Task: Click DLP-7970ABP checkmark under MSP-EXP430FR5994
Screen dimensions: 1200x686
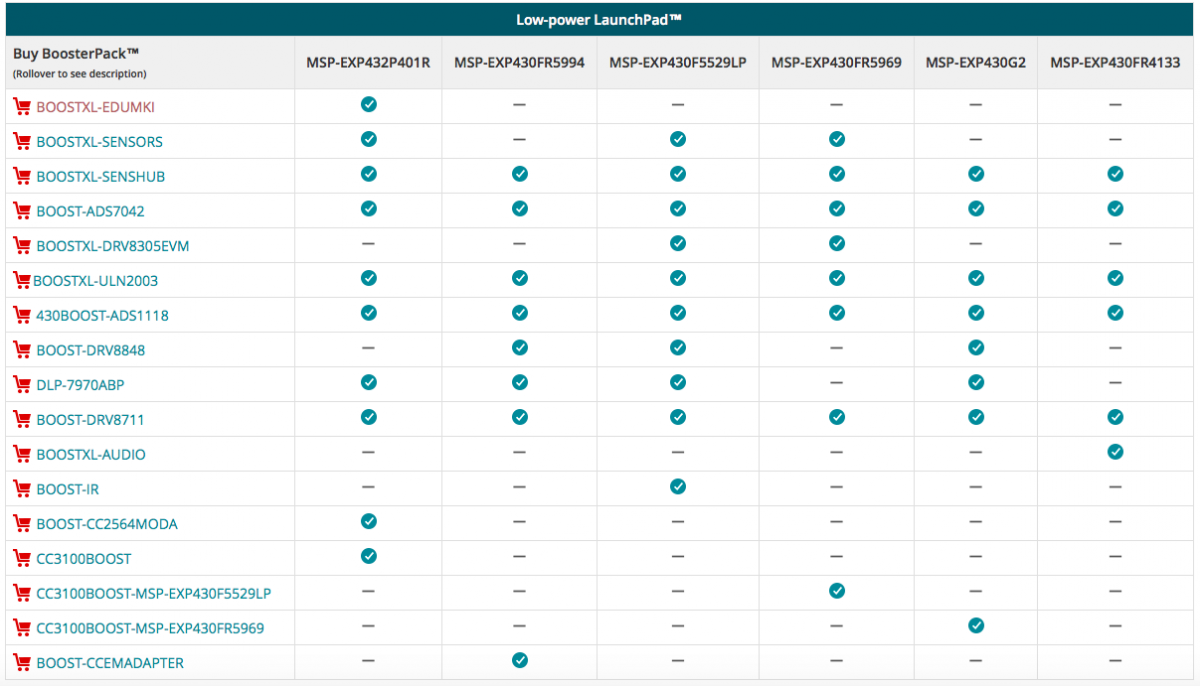Action: click(x=519, y=382)
